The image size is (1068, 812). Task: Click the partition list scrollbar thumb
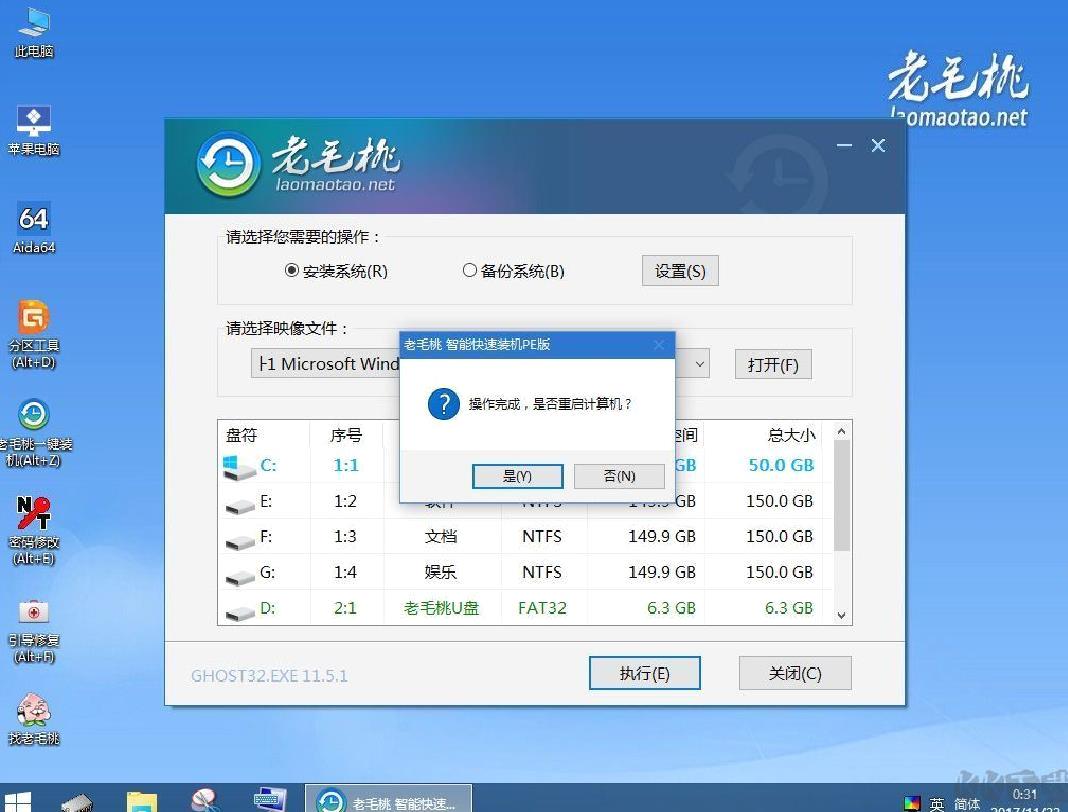pos(841,495)
